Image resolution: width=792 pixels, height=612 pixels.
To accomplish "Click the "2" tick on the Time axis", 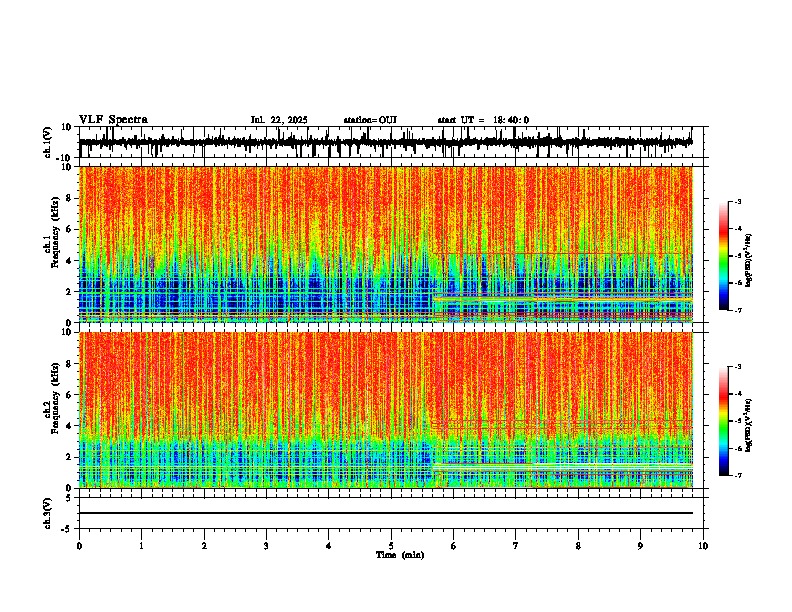I will [204, 546].
